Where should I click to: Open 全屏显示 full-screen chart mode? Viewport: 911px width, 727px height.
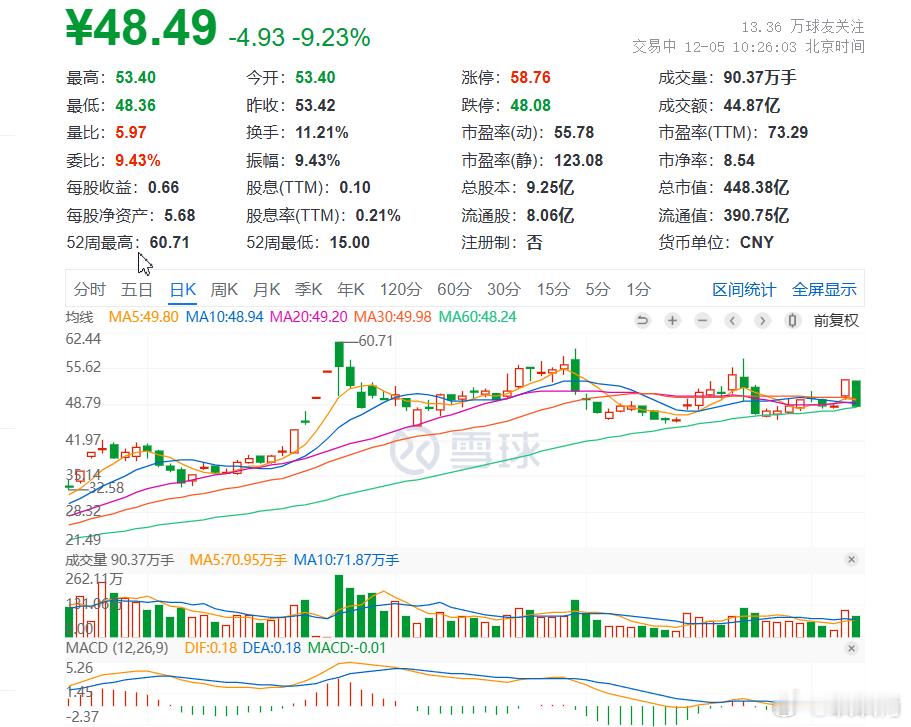pos(824,289)
